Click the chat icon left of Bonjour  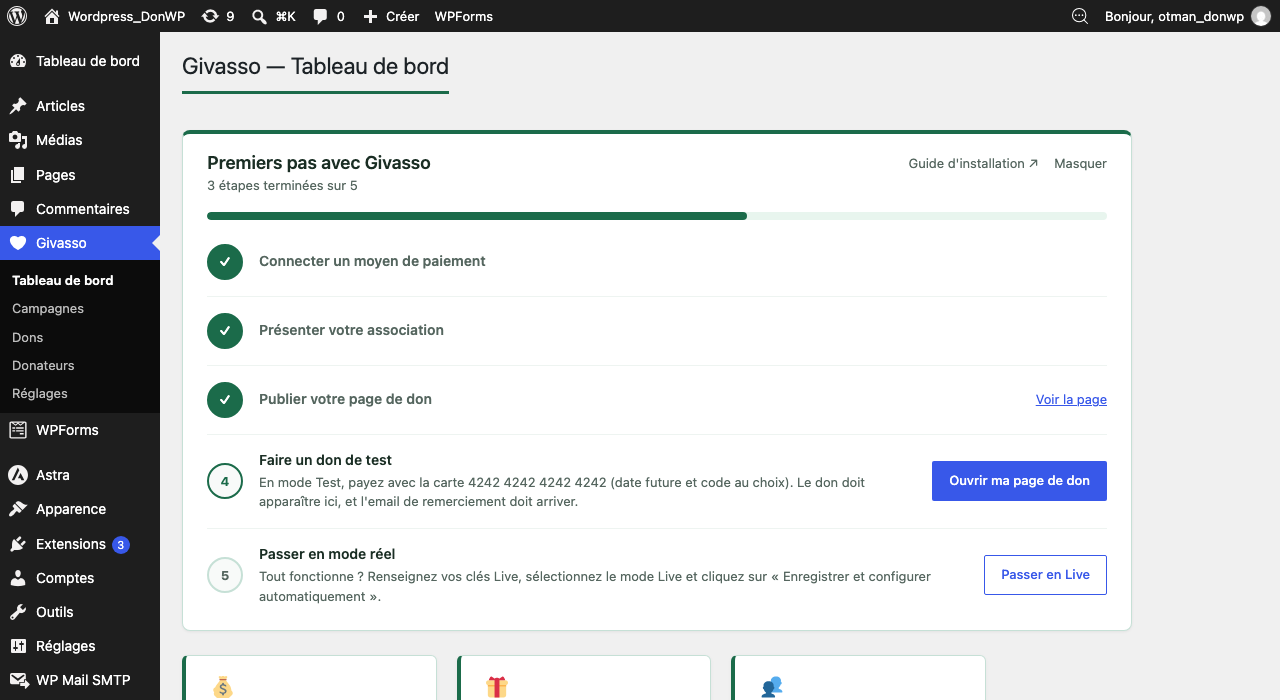pyautogui.click(x=1079, y=16)
